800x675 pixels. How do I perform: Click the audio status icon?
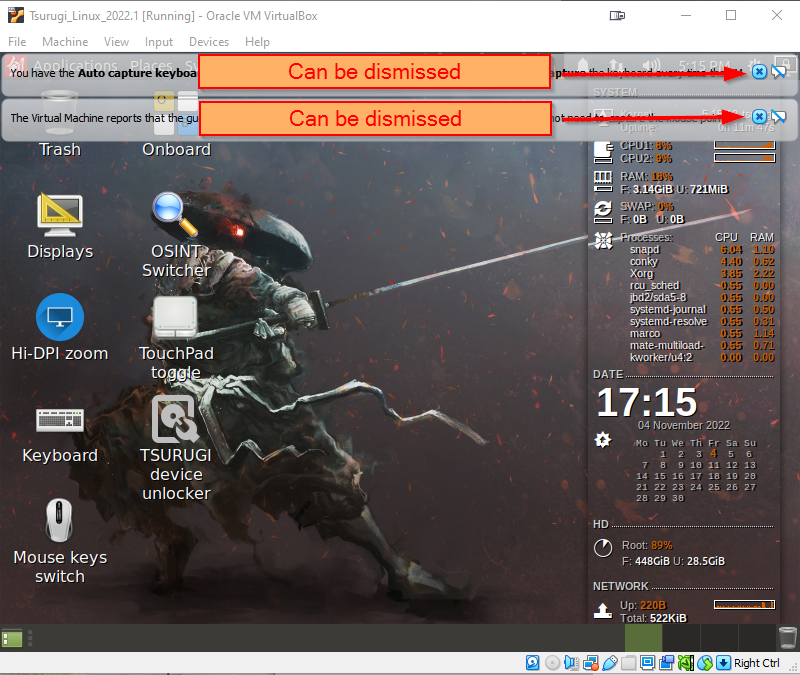click(x=571, y=663)
